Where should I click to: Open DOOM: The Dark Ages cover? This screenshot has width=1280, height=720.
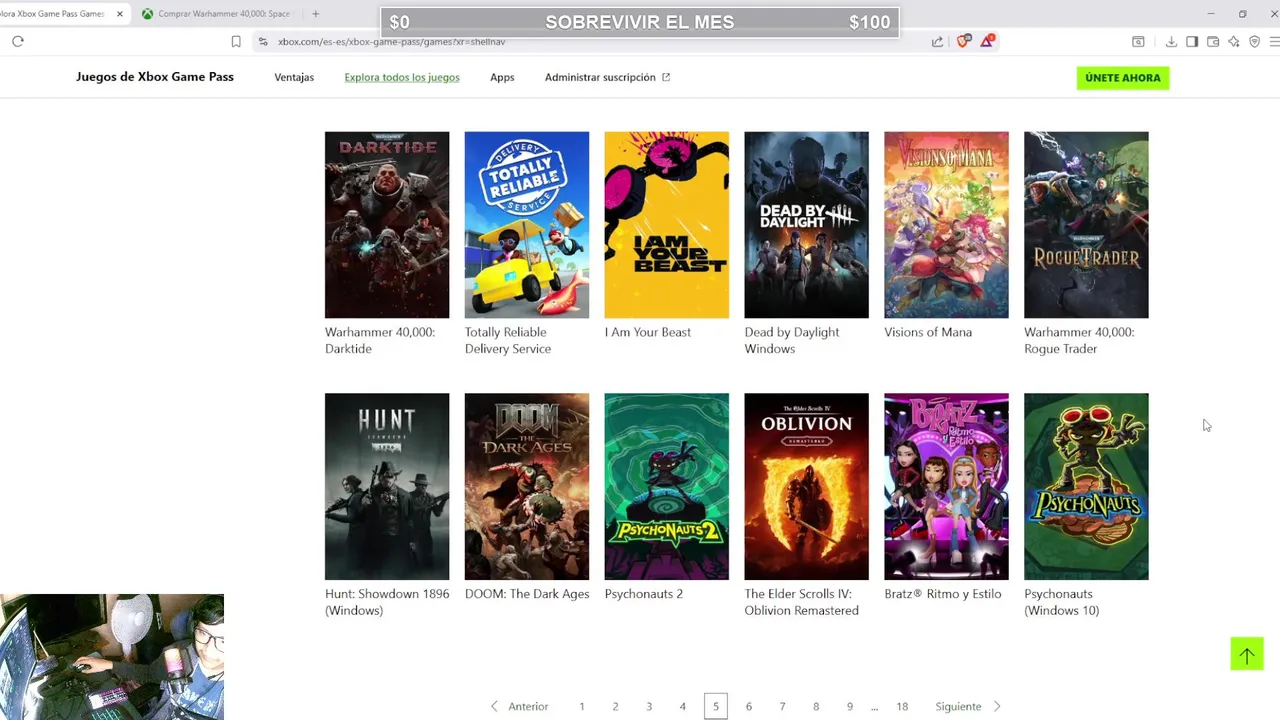[527, 487]
